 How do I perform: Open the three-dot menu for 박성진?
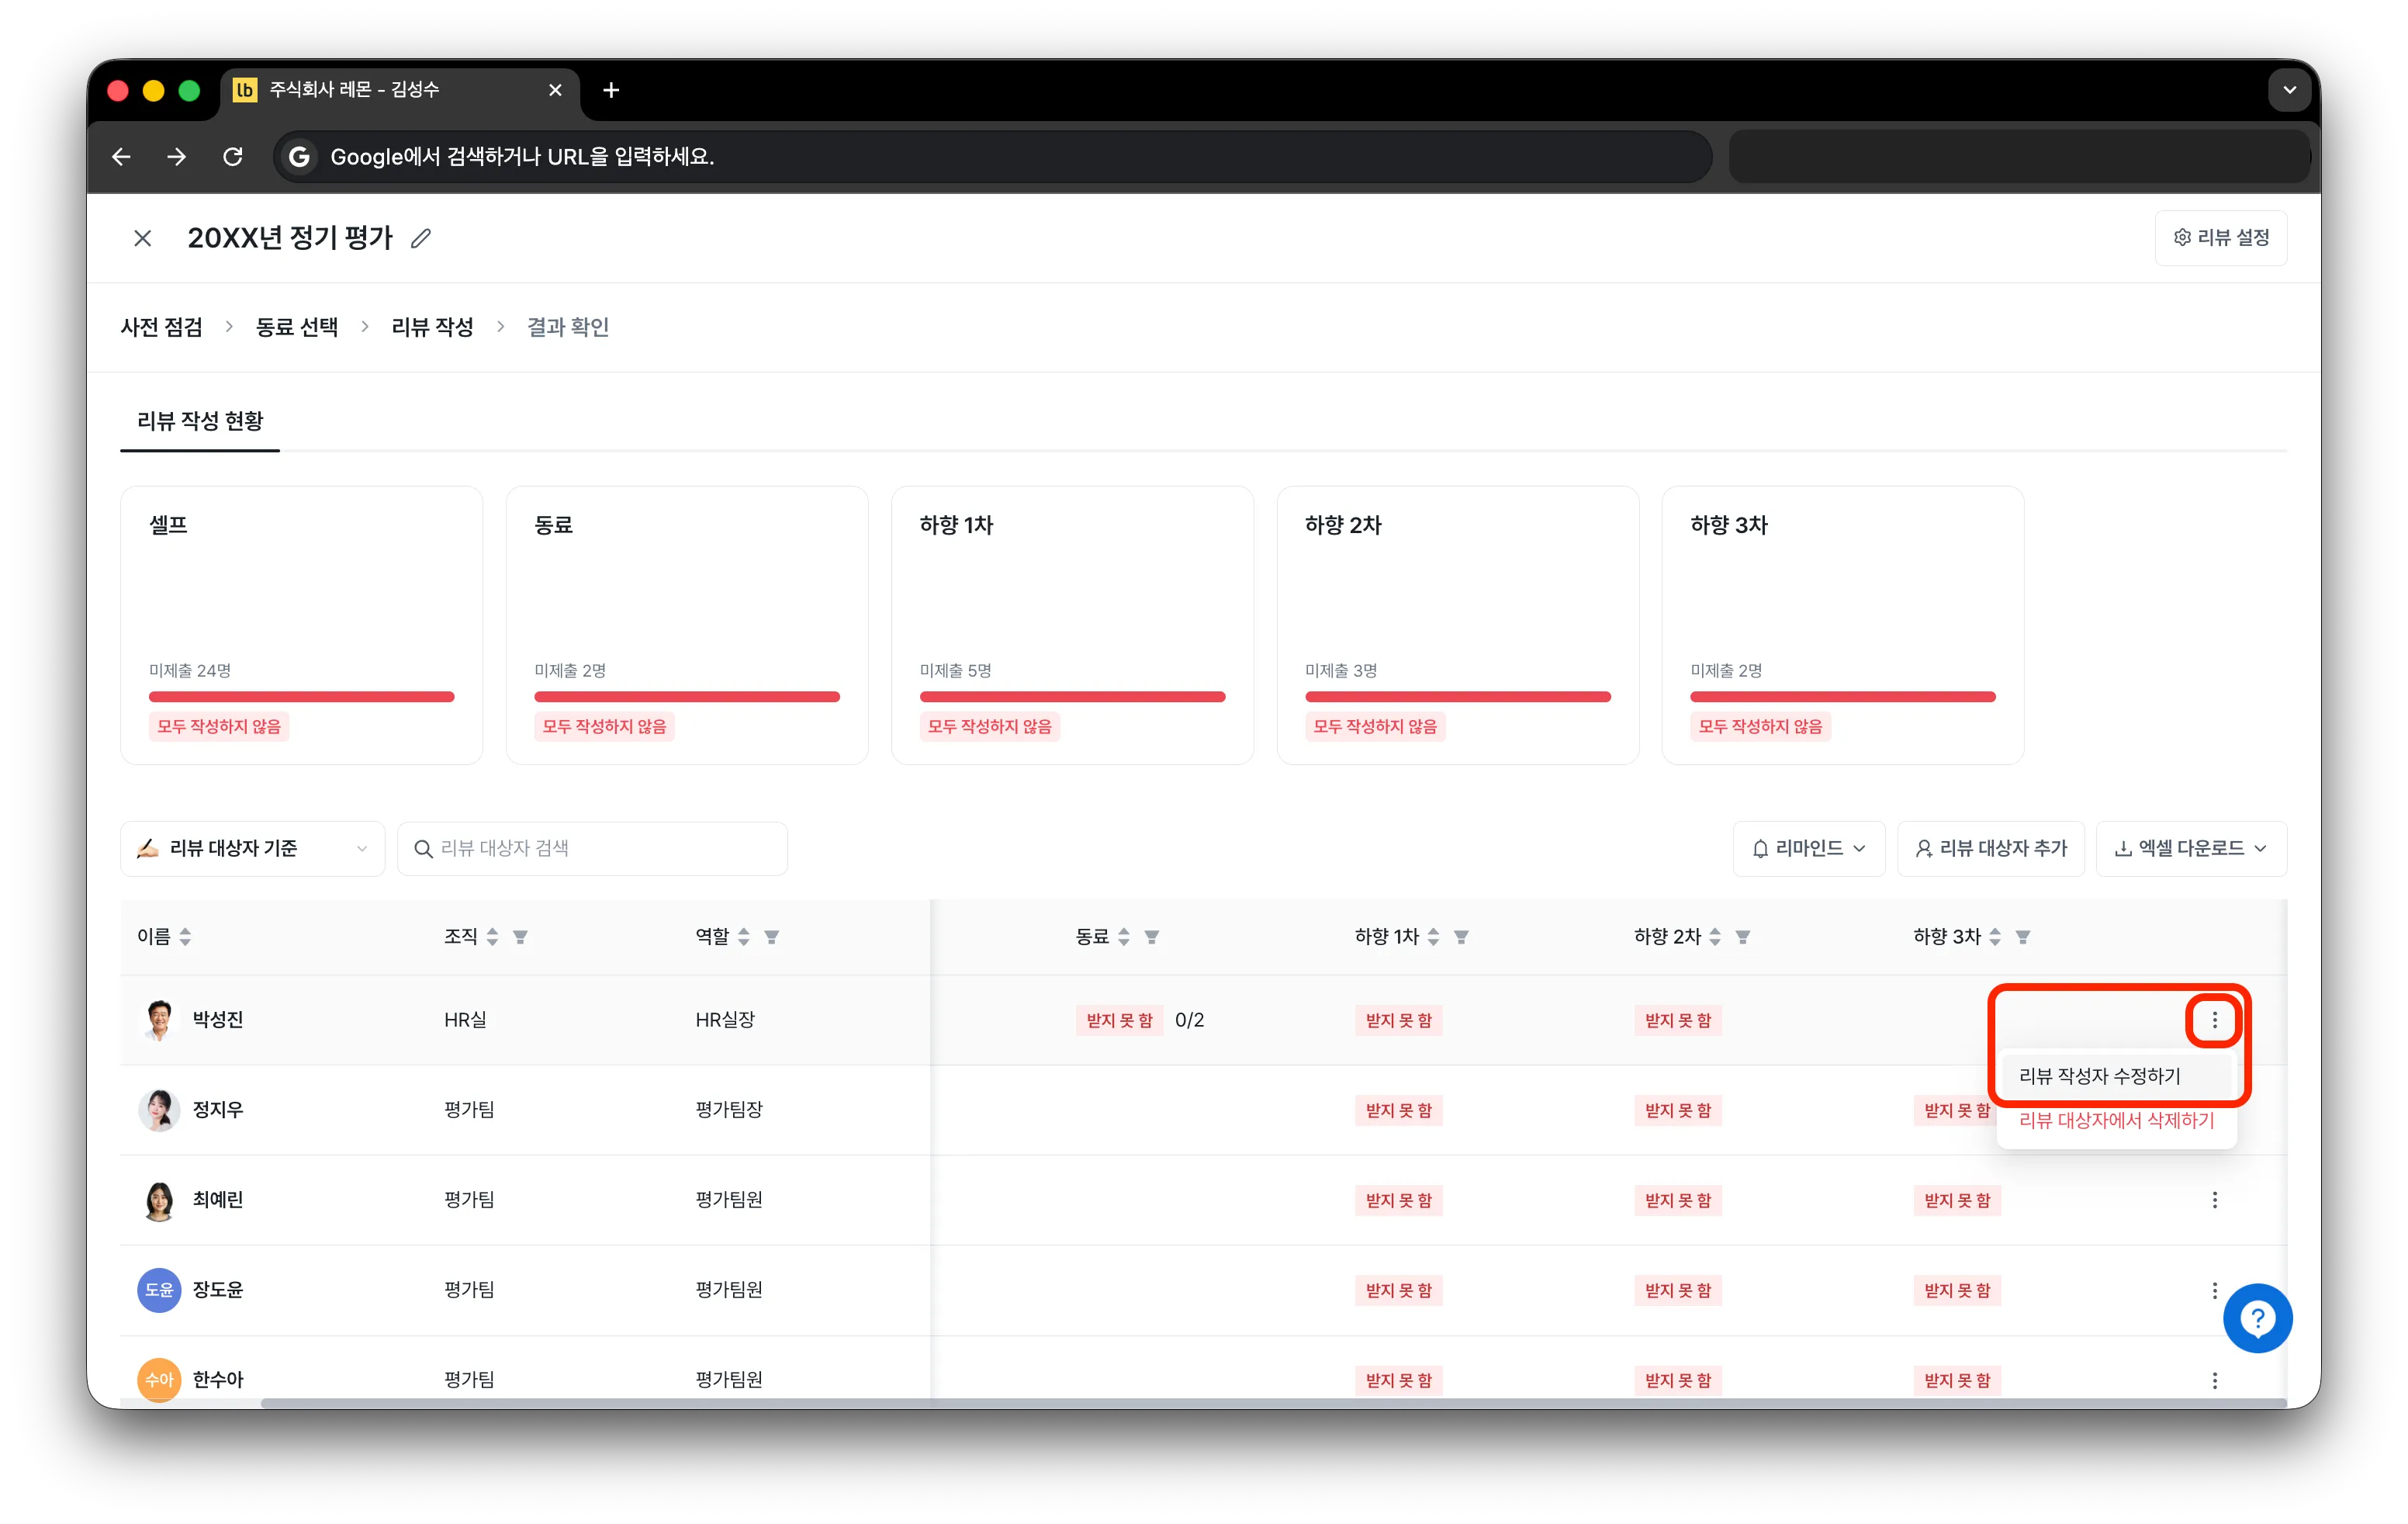pyautogui.click(x=2214, y=1020)
